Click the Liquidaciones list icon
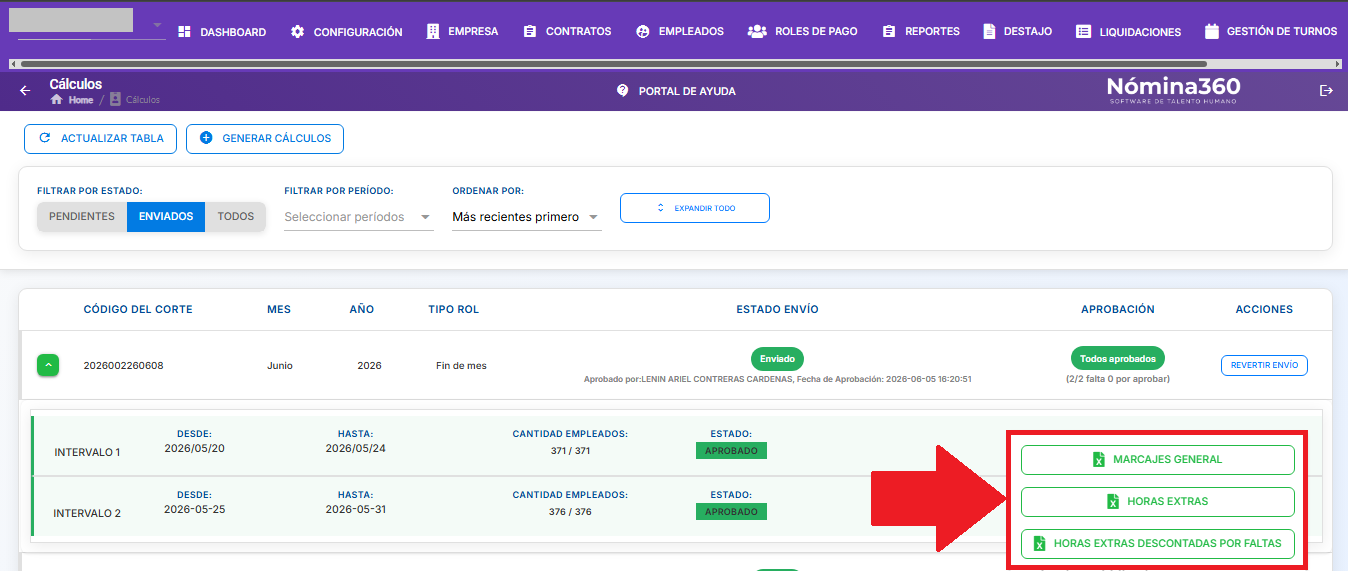 1083,32
